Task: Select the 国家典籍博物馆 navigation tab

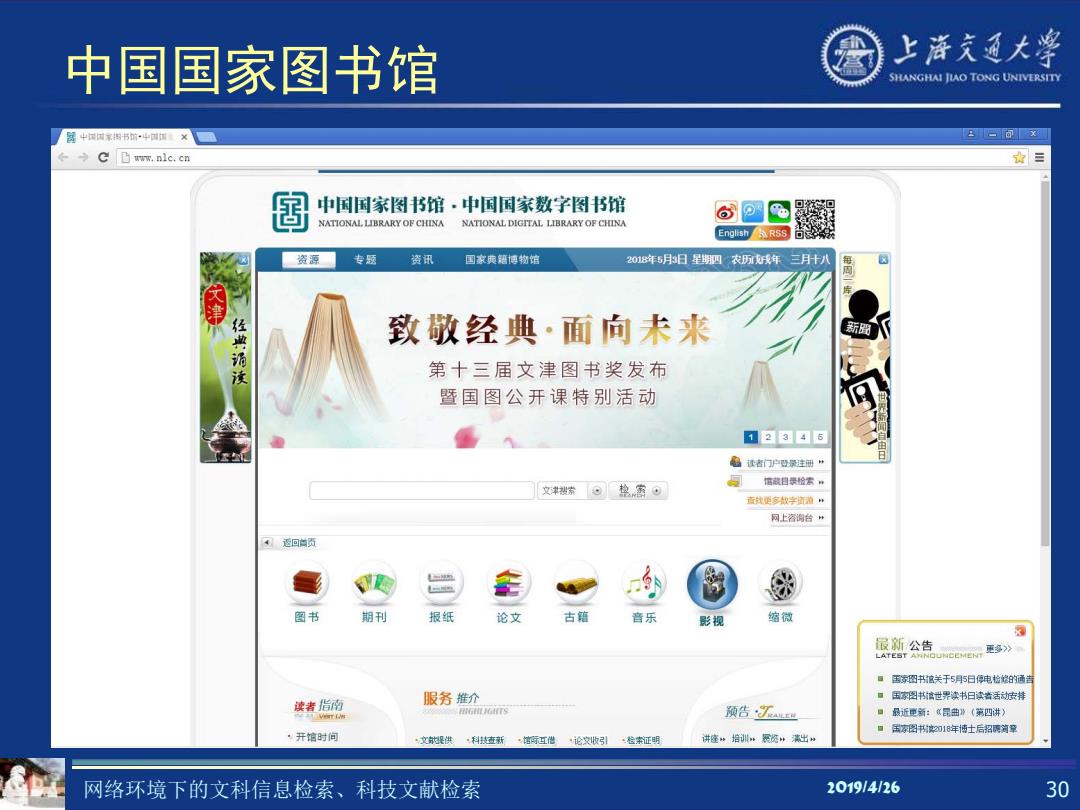Action: [502, 260]
